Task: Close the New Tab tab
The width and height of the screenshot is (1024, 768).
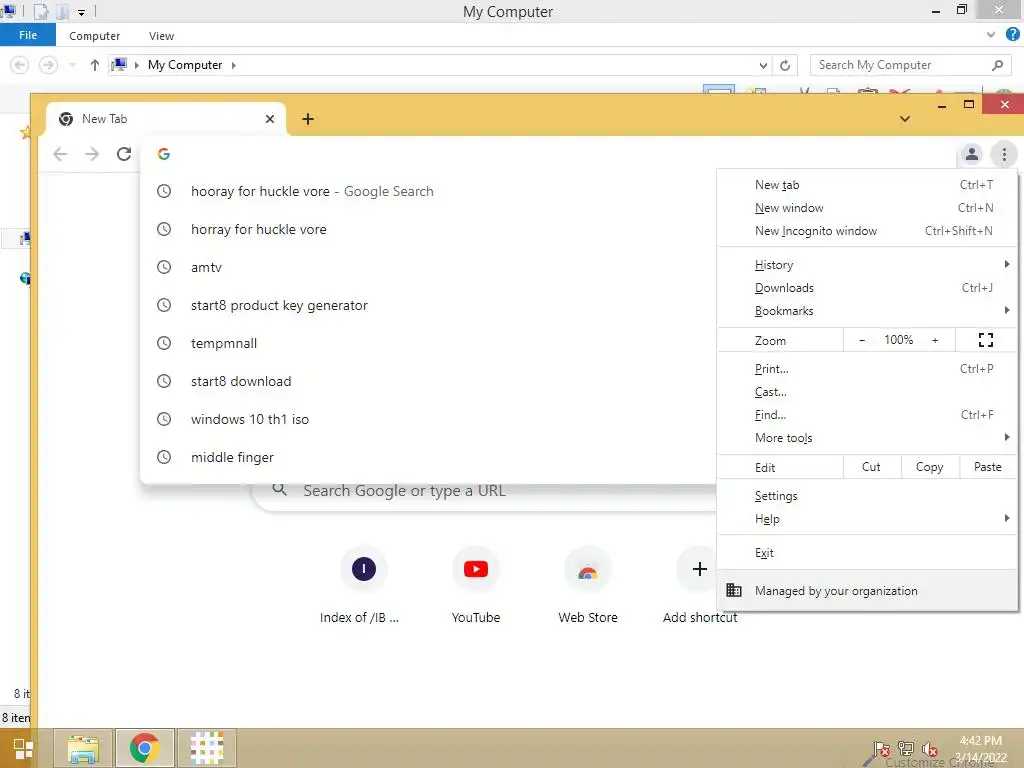Action: click(270, 119)
